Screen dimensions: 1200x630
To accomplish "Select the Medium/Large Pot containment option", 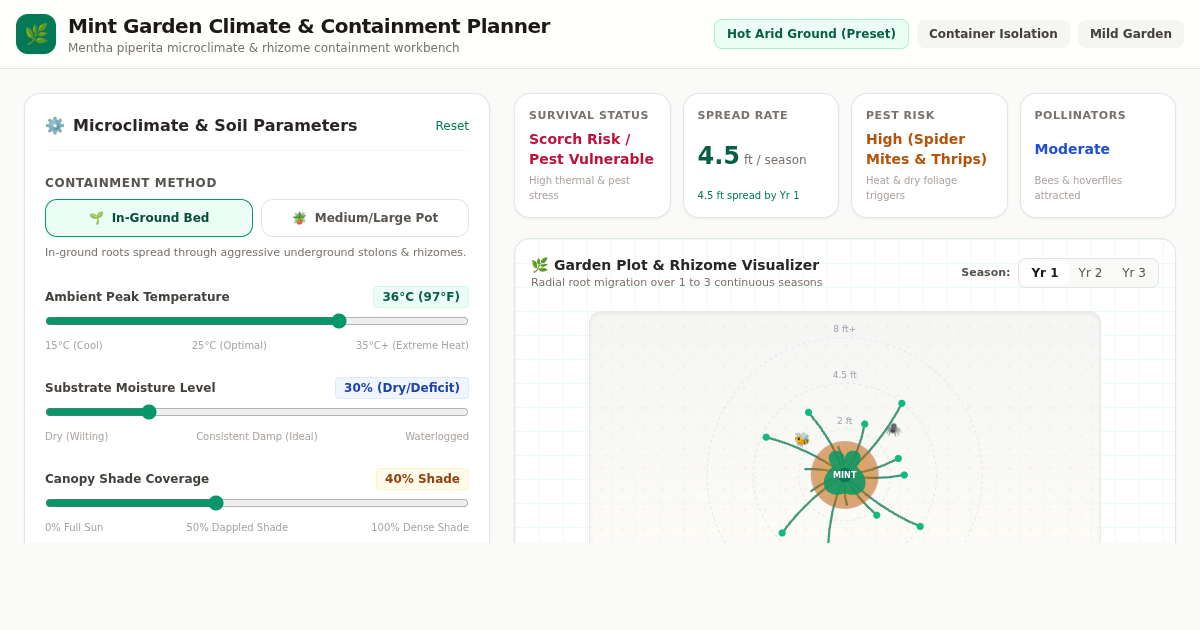I will [365, 218].
